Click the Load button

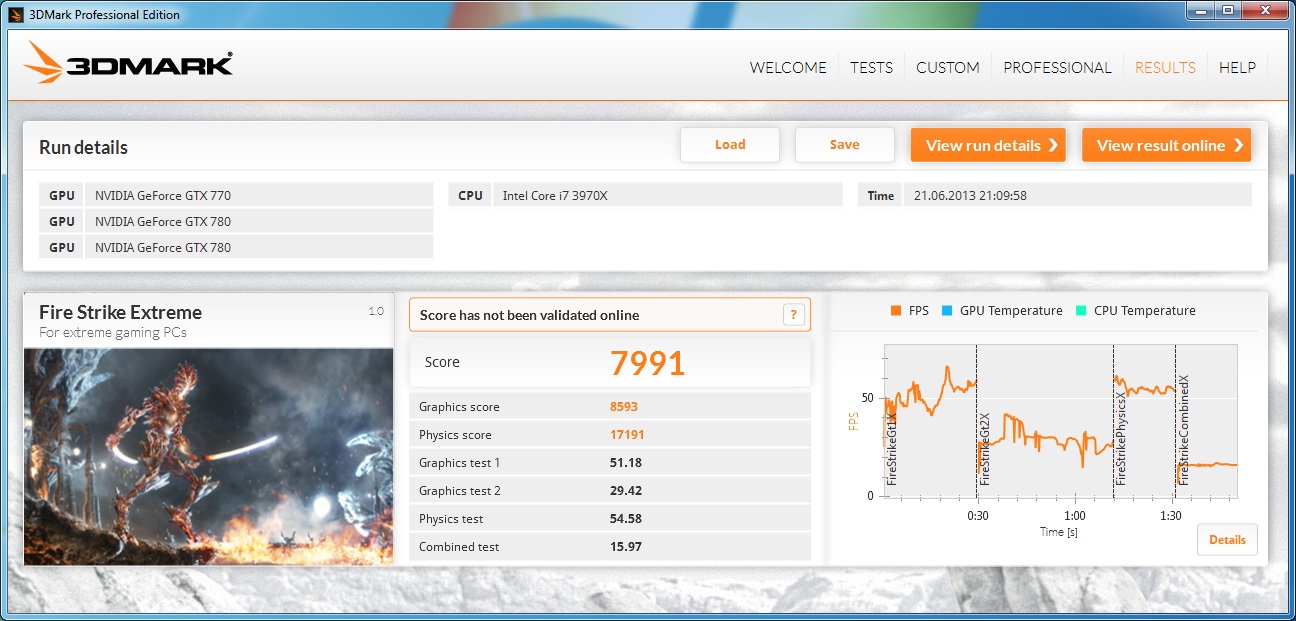click(x=730, y=145)
